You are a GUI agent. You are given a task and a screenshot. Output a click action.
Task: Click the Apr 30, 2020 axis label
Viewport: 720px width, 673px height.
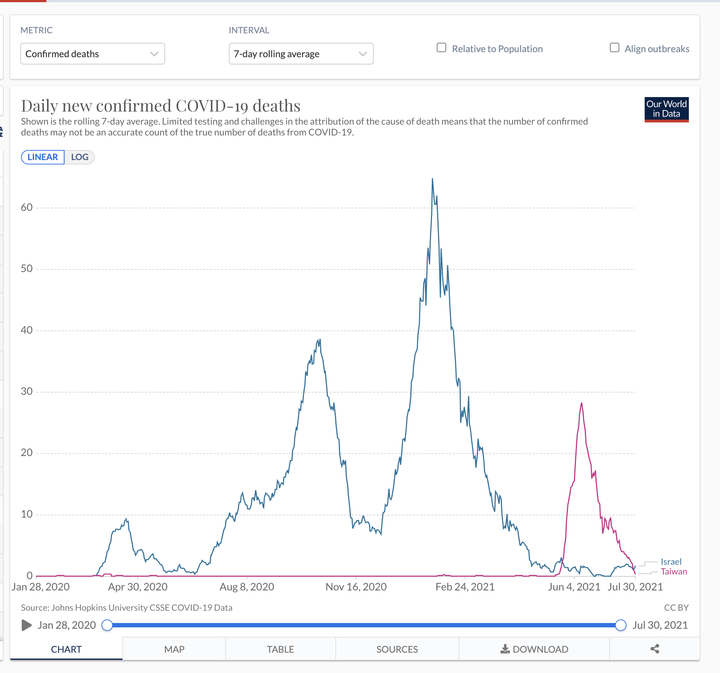point(137,587)
